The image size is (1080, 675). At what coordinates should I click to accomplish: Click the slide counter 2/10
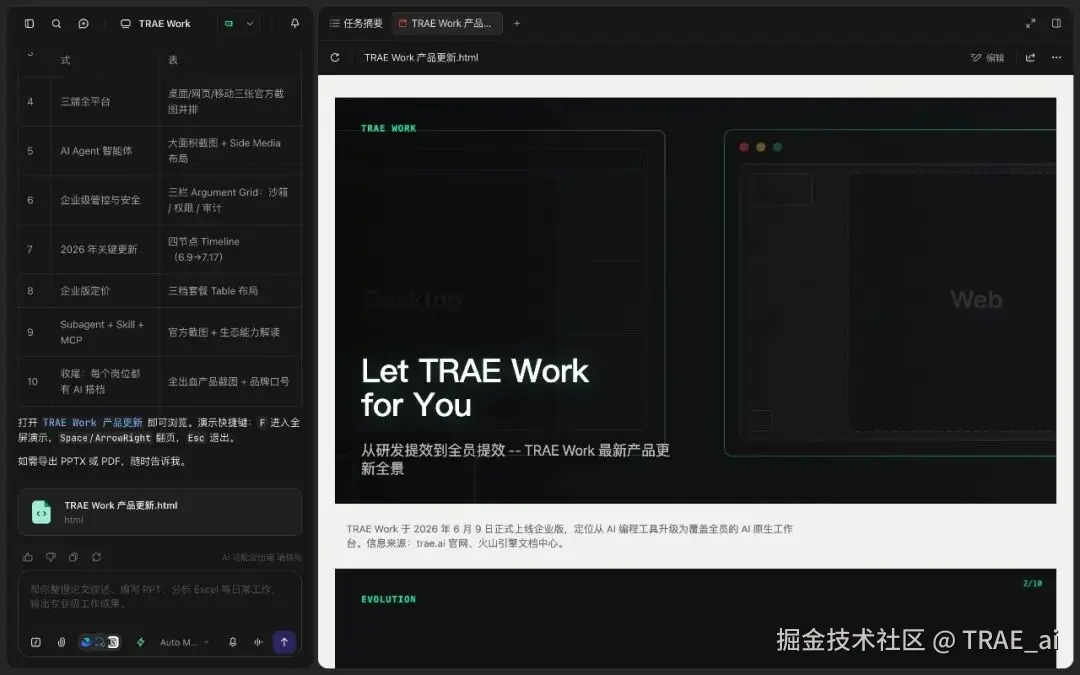1032,583
